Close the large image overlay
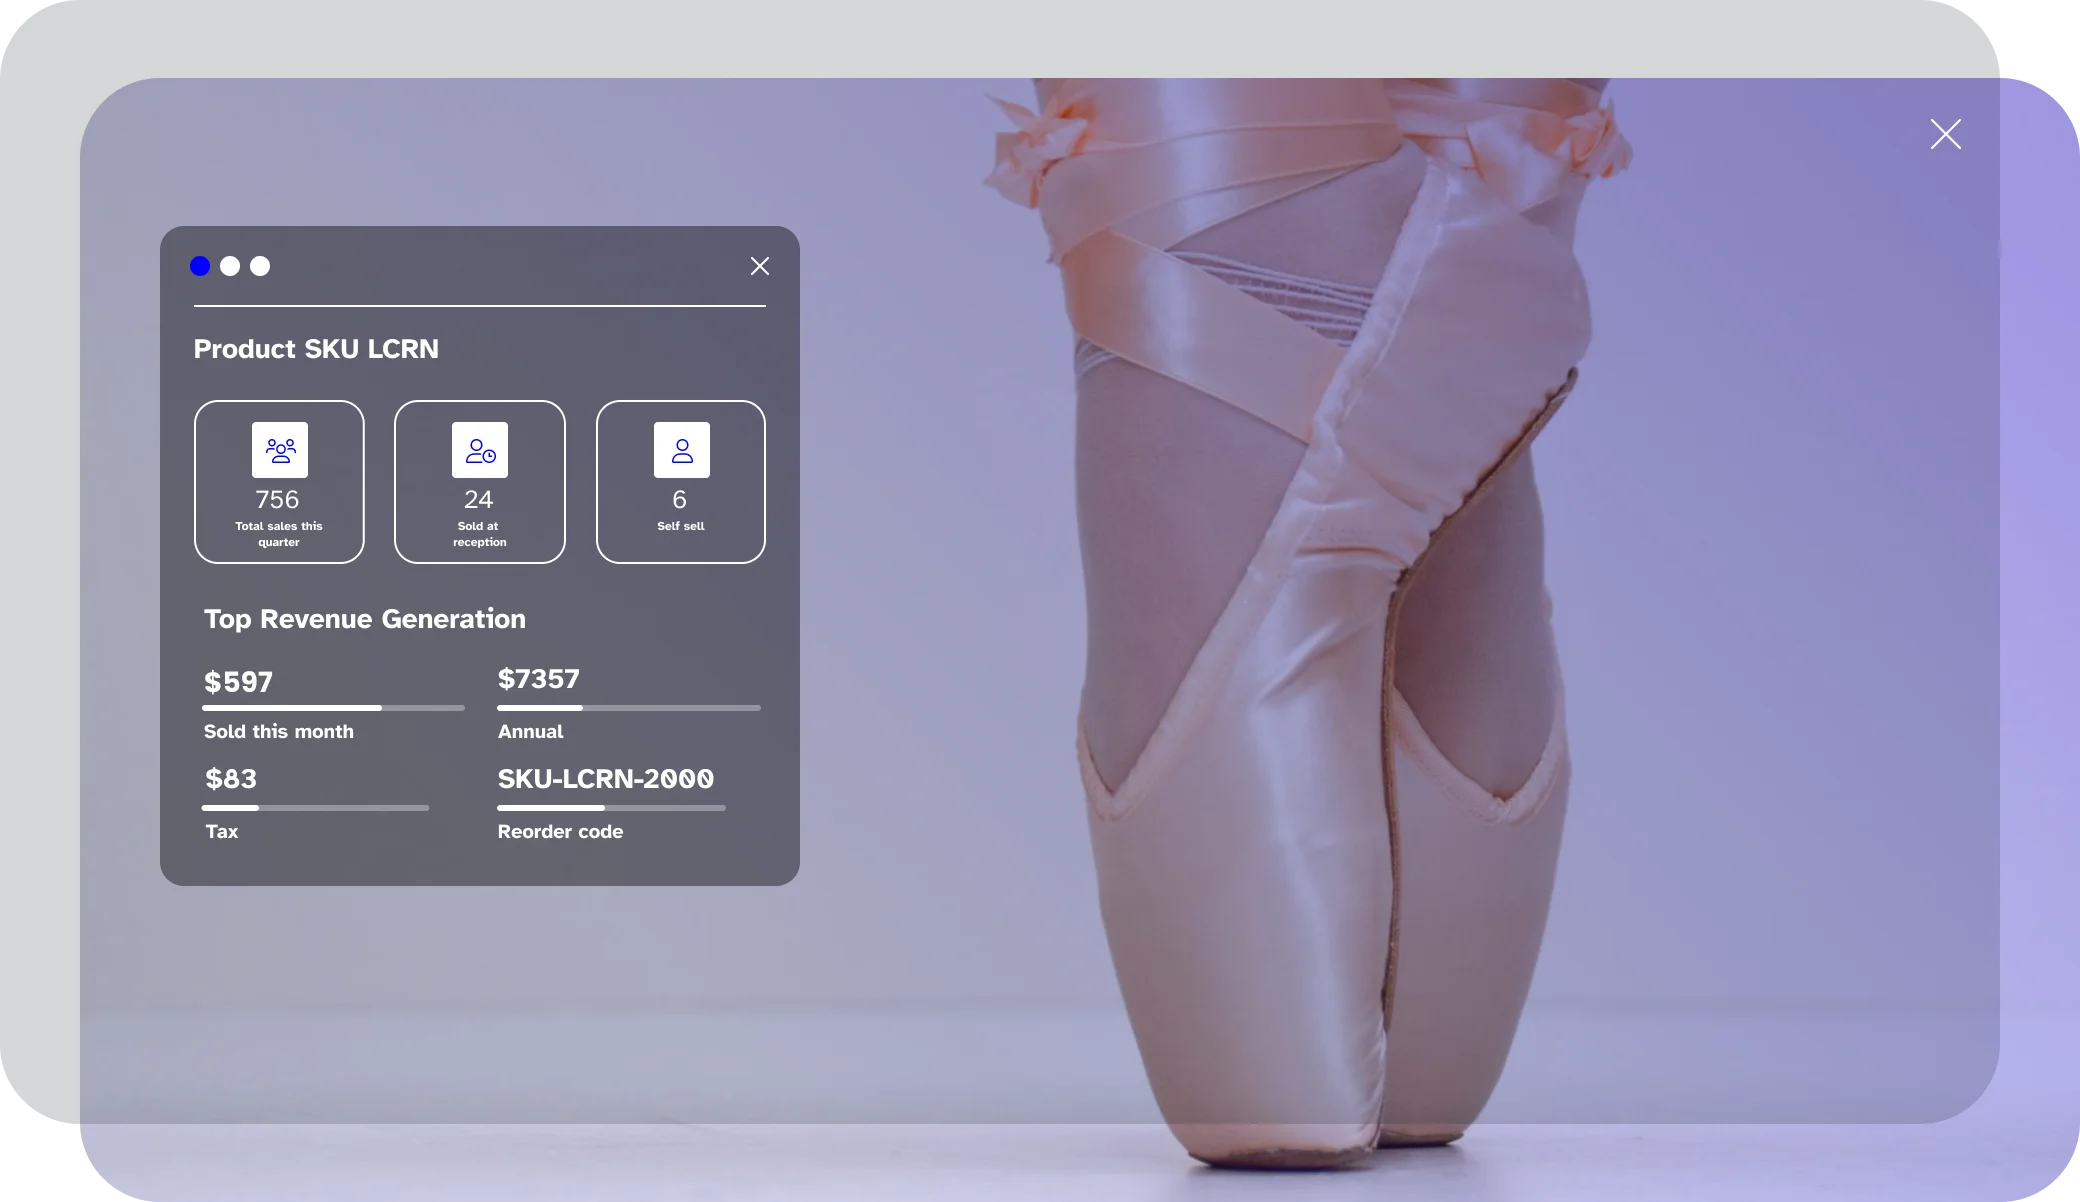This screenshot has height=1202, width=2080. pyautogui.click(x=1945, y=134)
